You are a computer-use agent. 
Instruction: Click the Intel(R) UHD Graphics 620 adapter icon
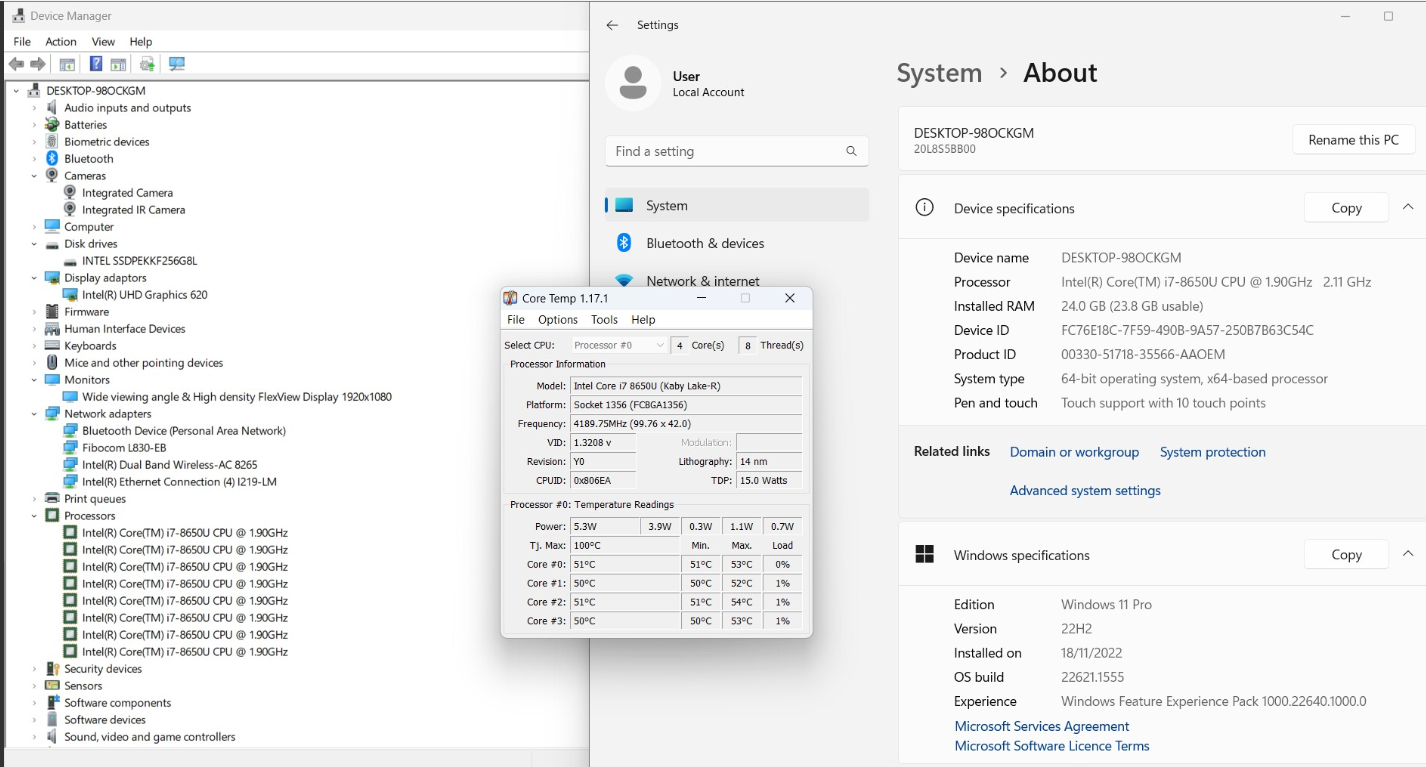pyautogui.click(x=70, y=294)
